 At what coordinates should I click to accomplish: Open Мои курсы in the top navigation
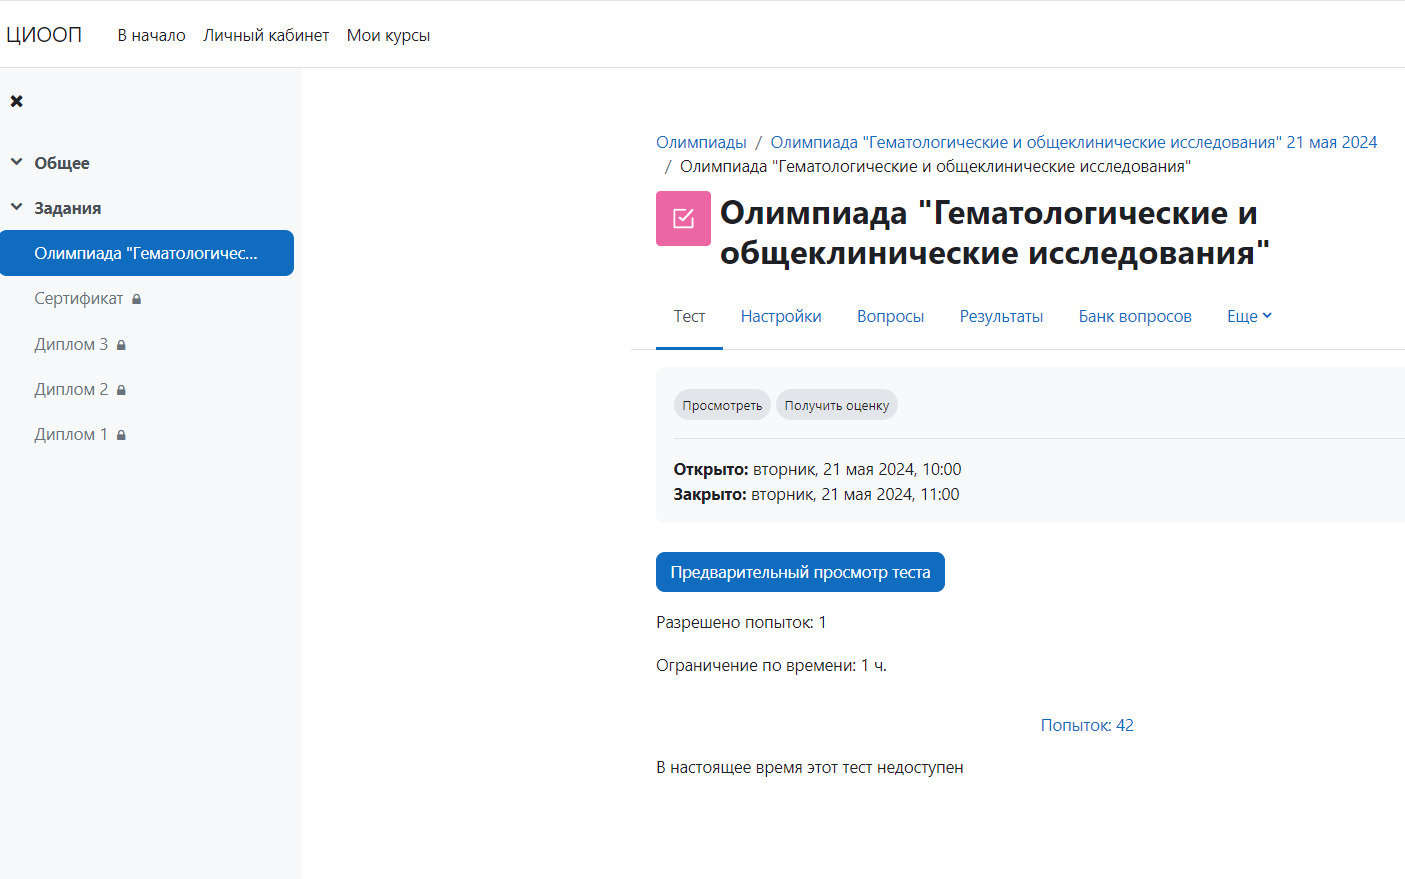[388, 35]
